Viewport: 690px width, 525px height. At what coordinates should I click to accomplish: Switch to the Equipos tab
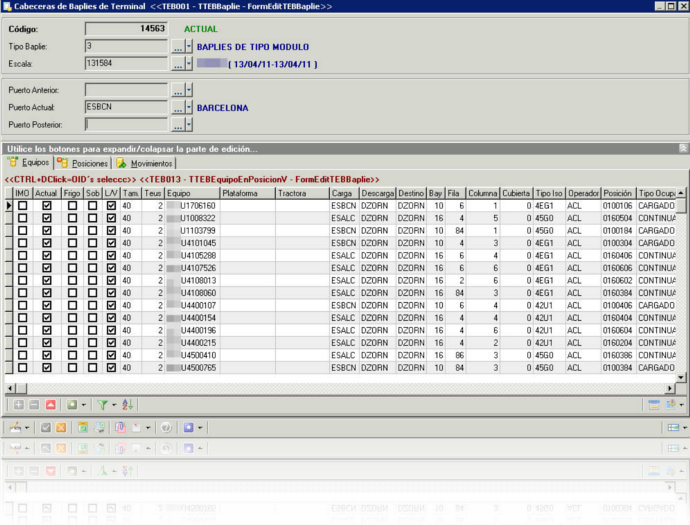[x=29, y=162]
